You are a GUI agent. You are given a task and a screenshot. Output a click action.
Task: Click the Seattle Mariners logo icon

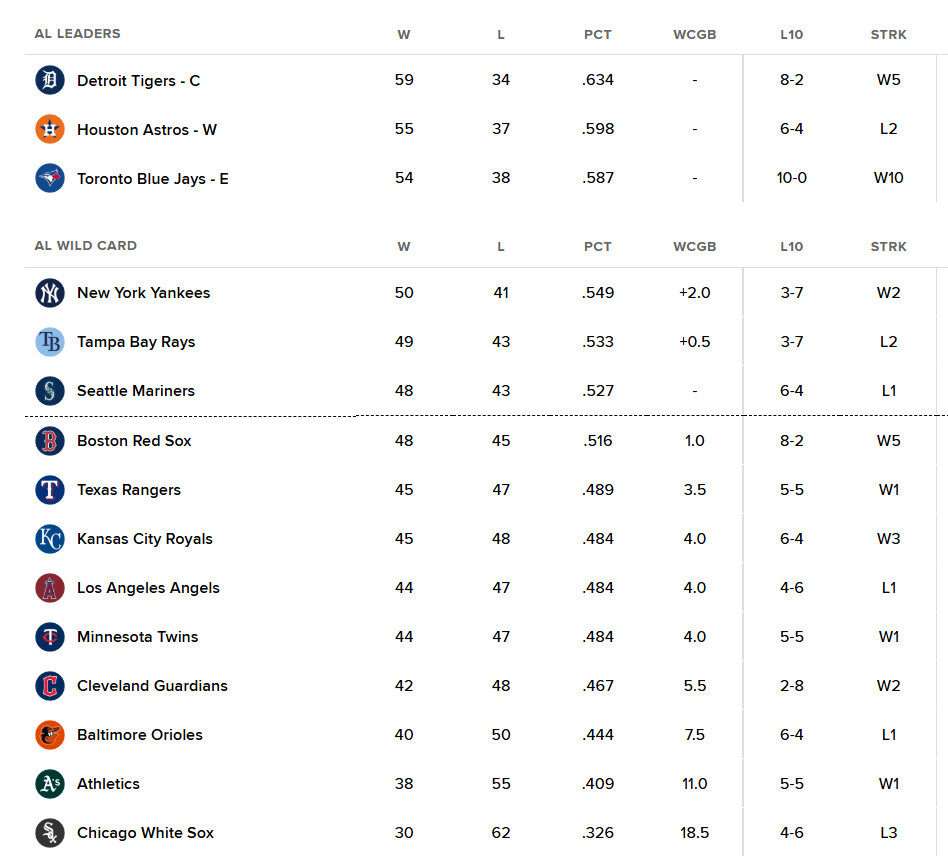50,390
